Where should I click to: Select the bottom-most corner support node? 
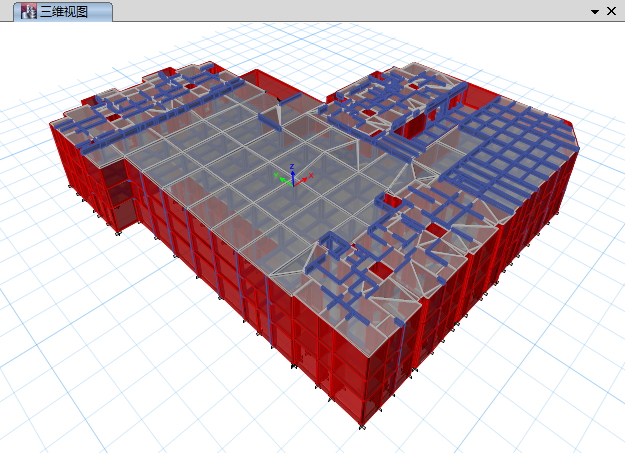362,427
